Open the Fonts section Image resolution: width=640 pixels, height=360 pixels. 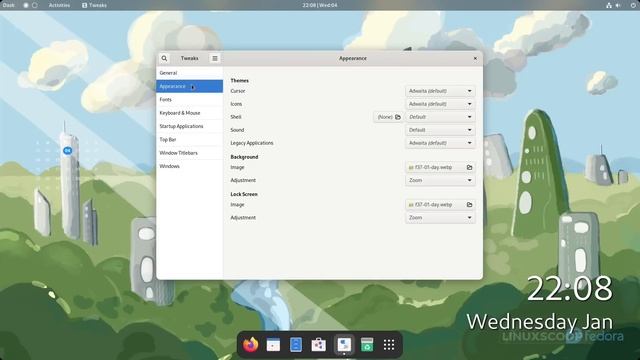click(x=189, y=100)
